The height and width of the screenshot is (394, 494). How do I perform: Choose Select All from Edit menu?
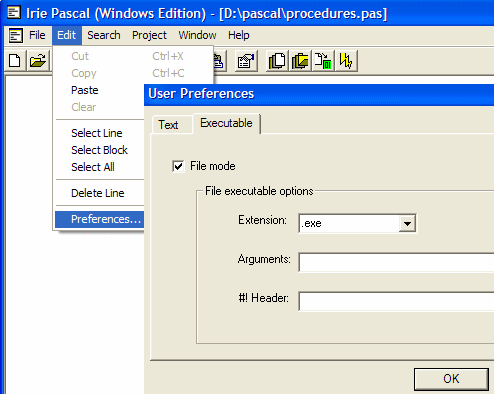[93, 167]
